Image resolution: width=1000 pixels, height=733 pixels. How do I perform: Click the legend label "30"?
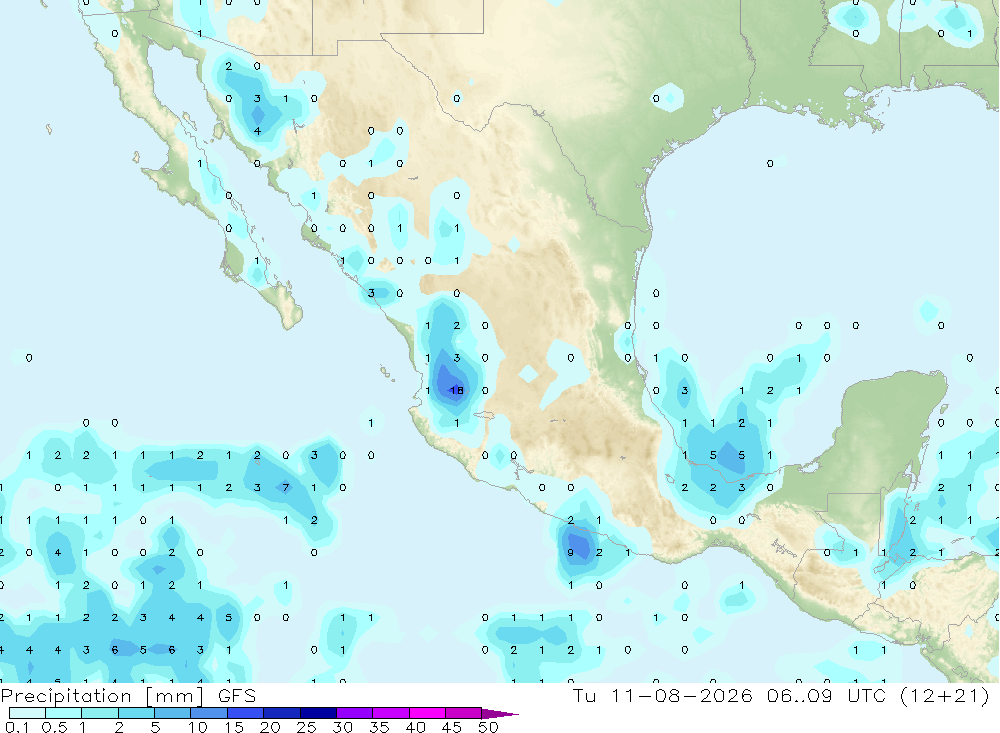[x=342, y=727]
